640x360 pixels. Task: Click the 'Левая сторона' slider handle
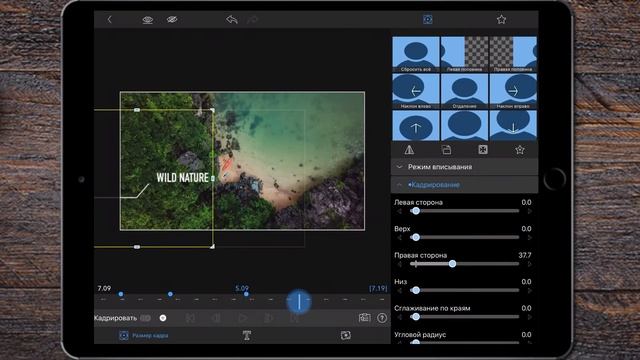416,211
